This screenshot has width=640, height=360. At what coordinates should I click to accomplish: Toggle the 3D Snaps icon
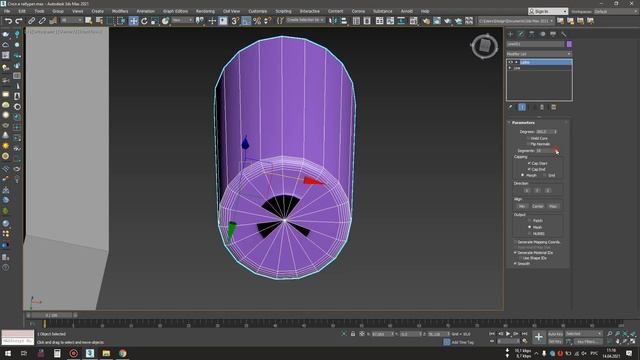235,21
